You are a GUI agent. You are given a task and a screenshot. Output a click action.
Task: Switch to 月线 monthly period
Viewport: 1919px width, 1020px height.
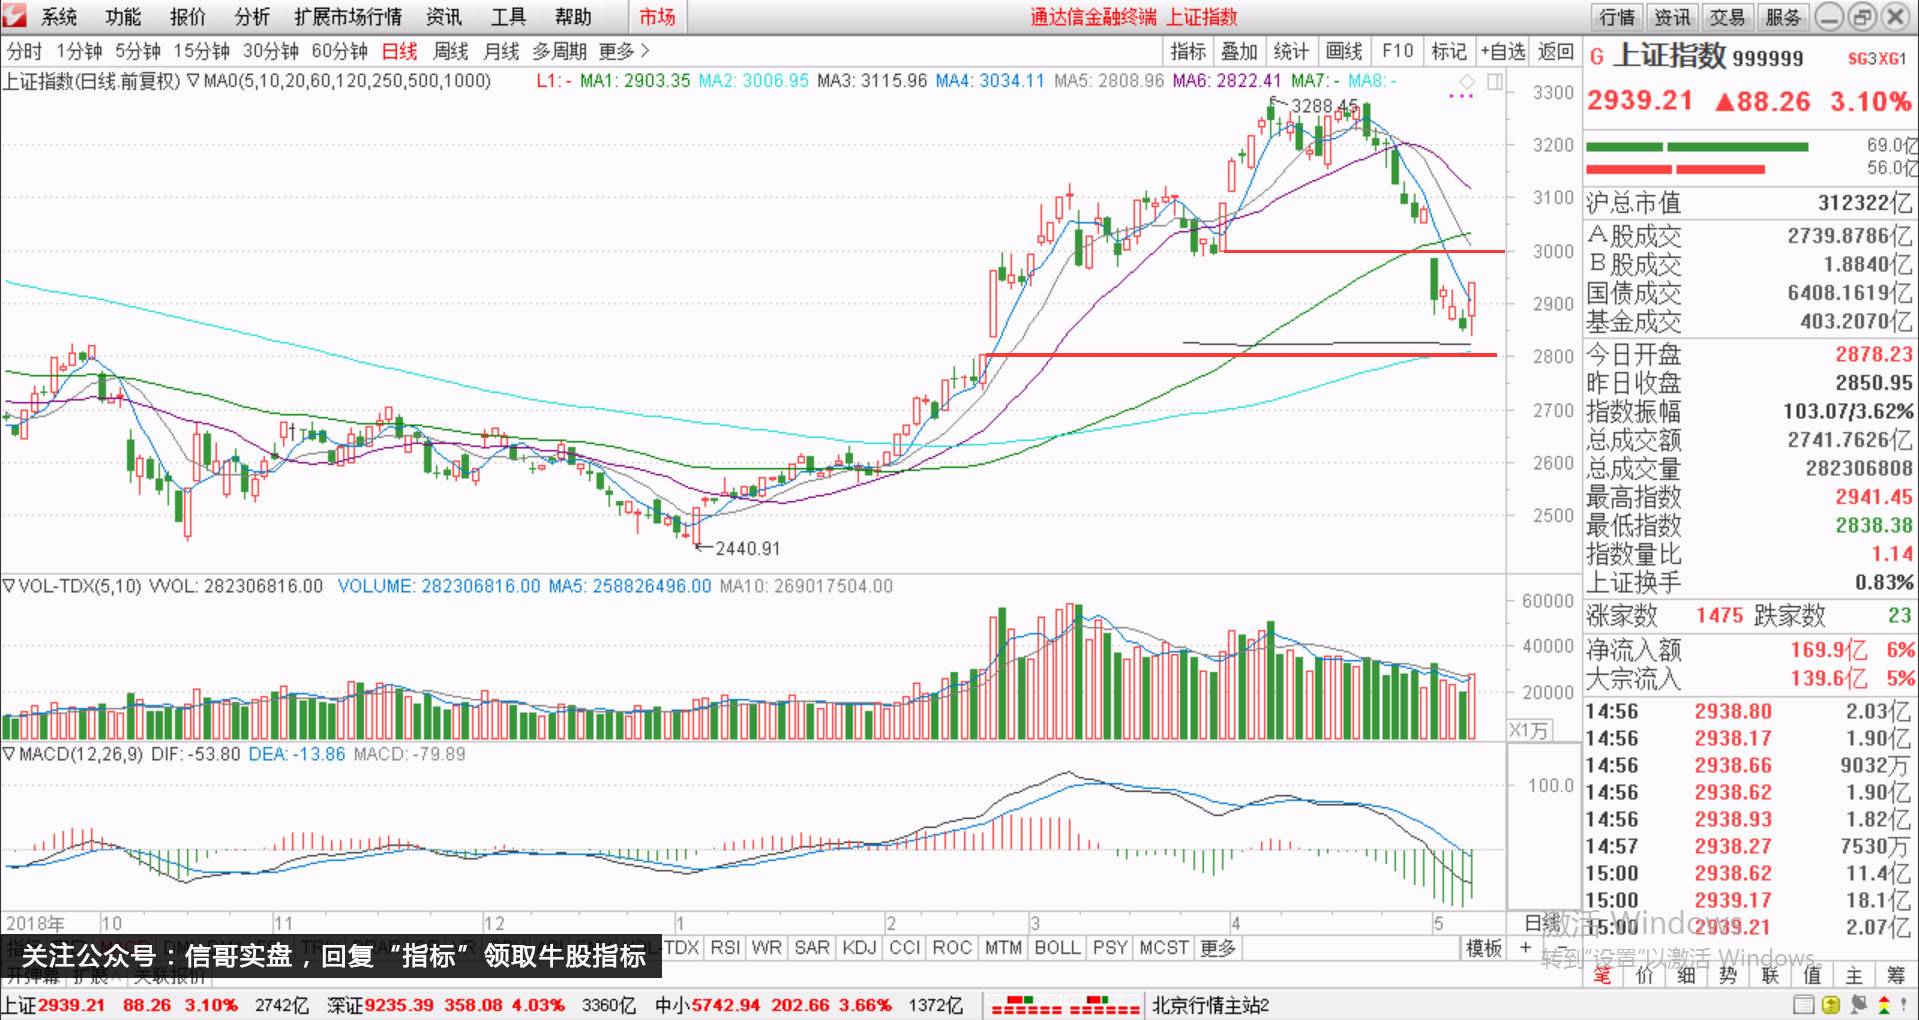[x=501, y=51]
